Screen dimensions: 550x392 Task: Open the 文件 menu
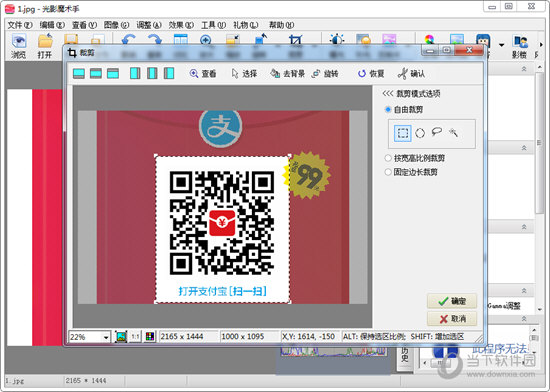(20, 25)
